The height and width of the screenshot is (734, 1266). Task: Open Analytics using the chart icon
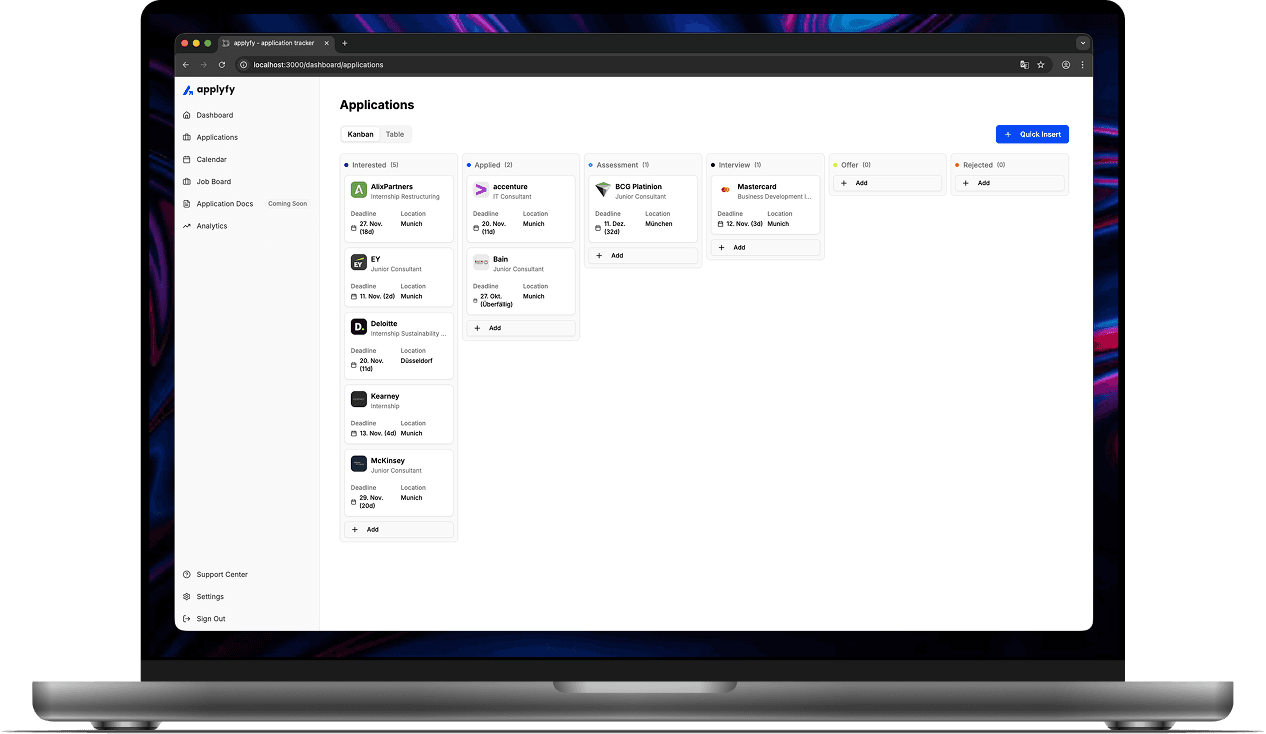(186, 225)
